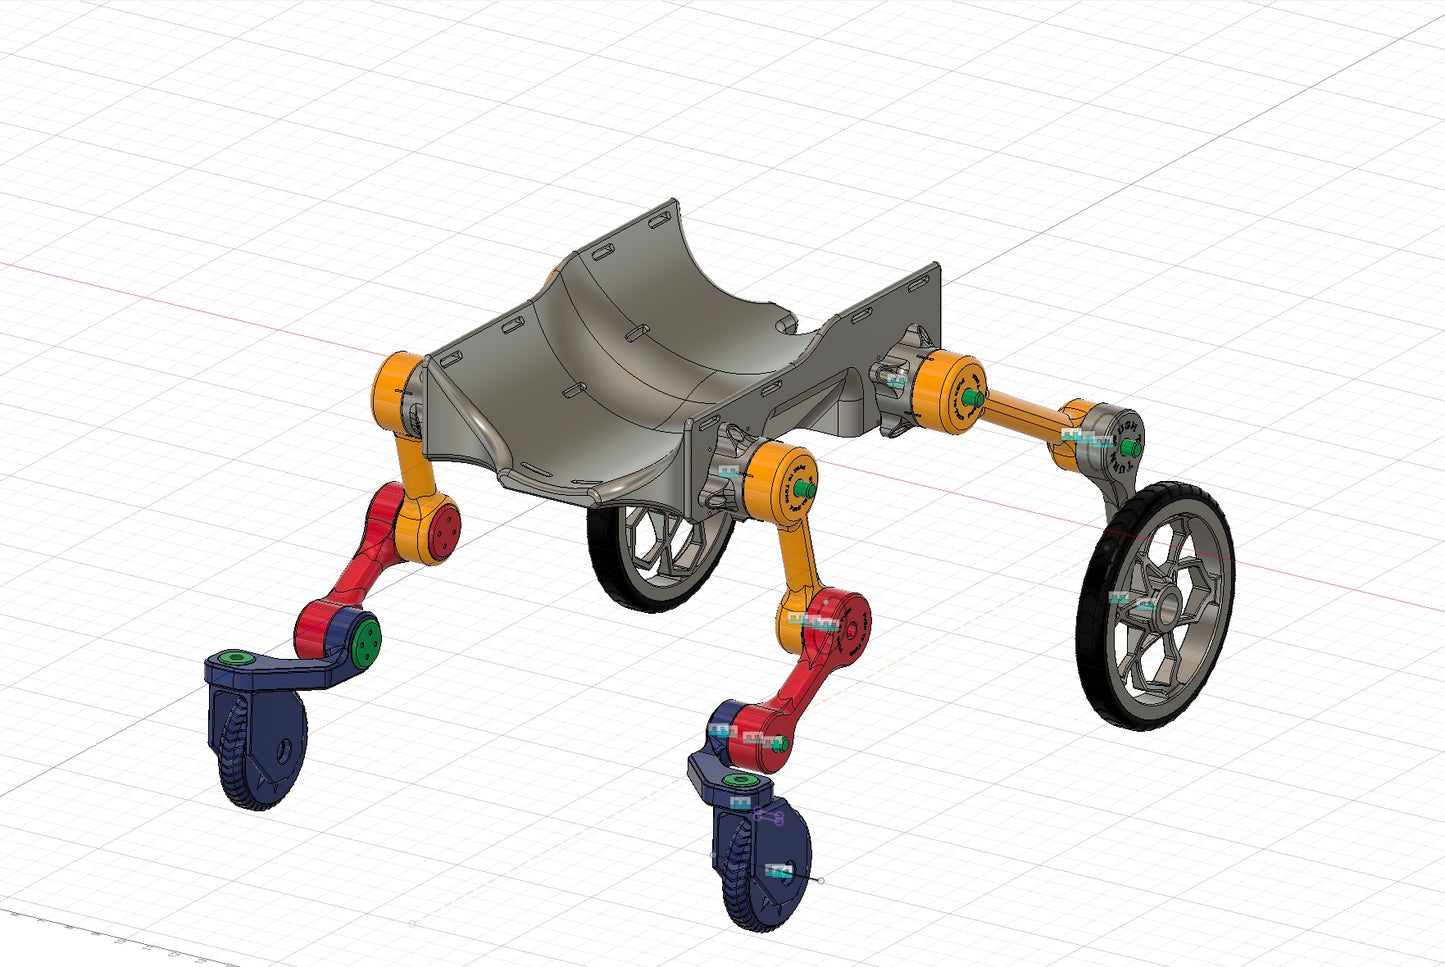Select the long orange axle rod

click(x=1020, y=410)
